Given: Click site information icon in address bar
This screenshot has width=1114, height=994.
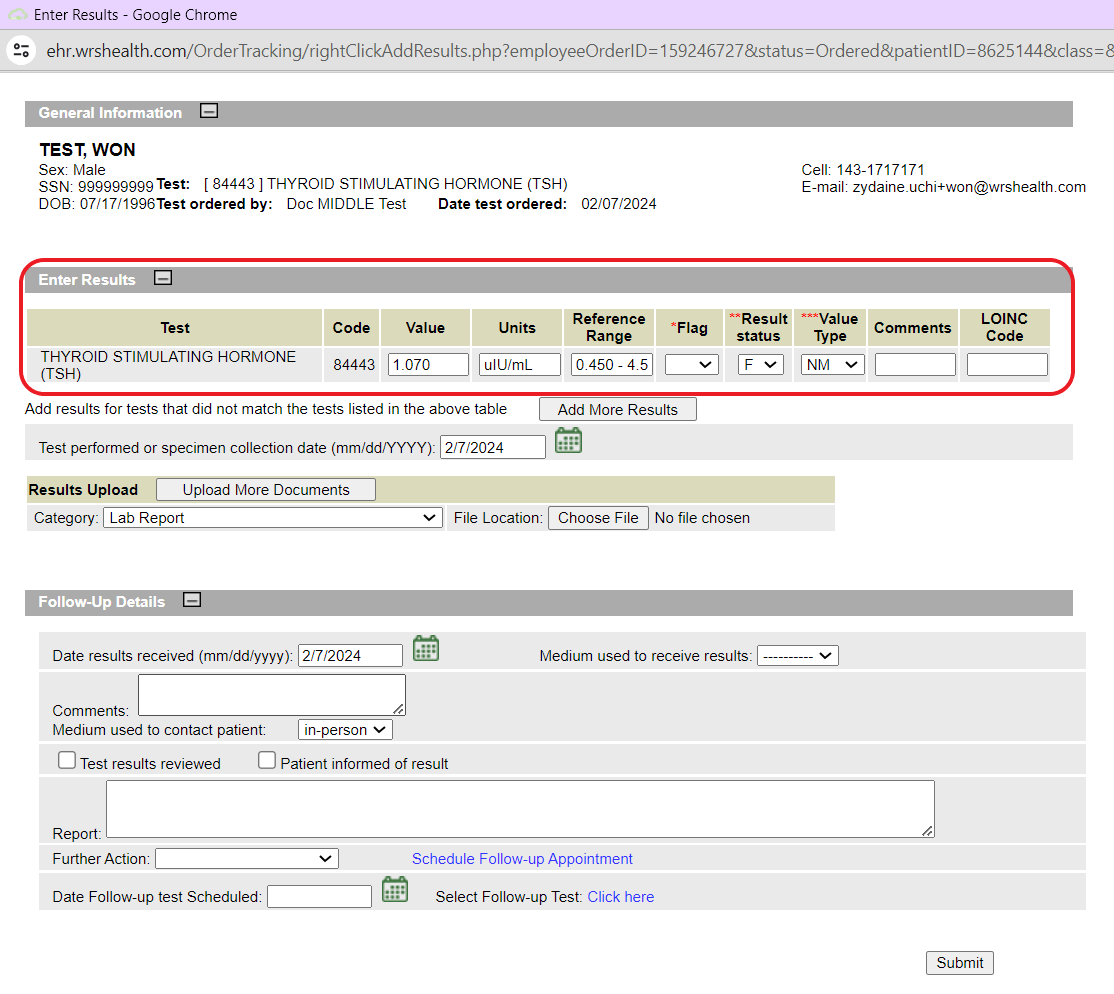Looking at the screenshot, I should click(x=22, y=51).
